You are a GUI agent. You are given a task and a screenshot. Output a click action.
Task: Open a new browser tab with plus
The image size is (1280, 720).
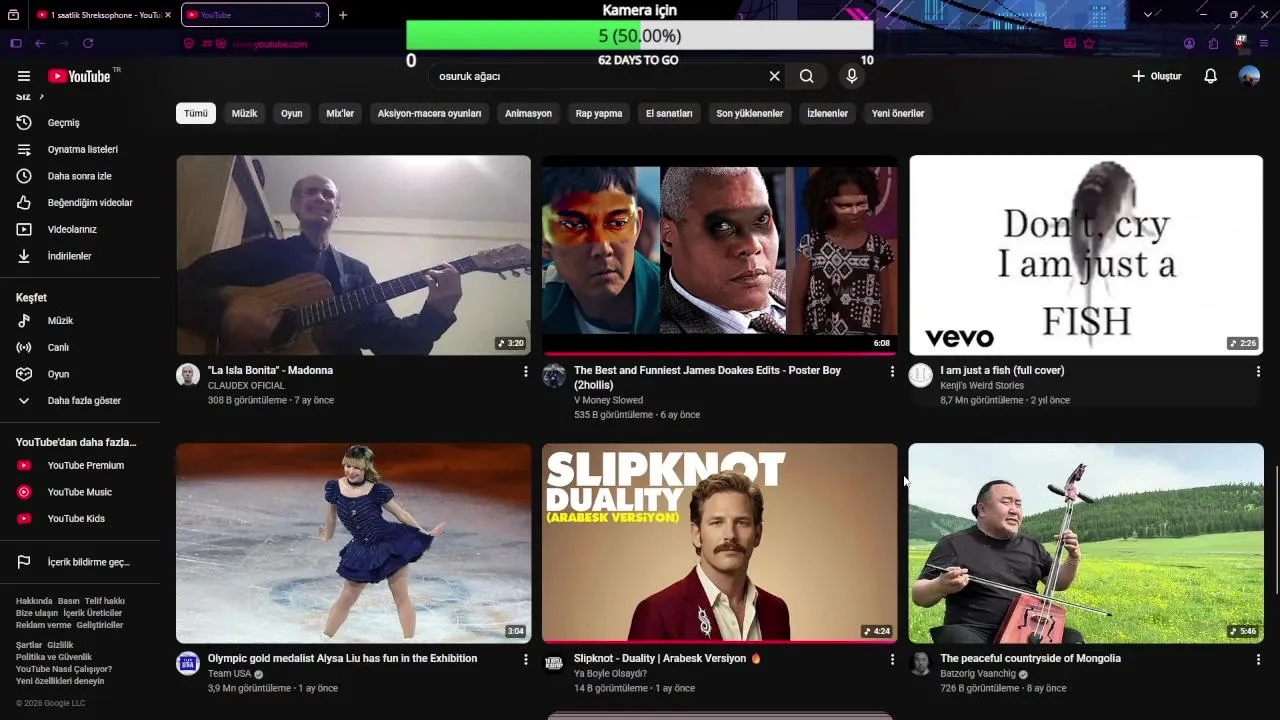click(x=343, y=15)
